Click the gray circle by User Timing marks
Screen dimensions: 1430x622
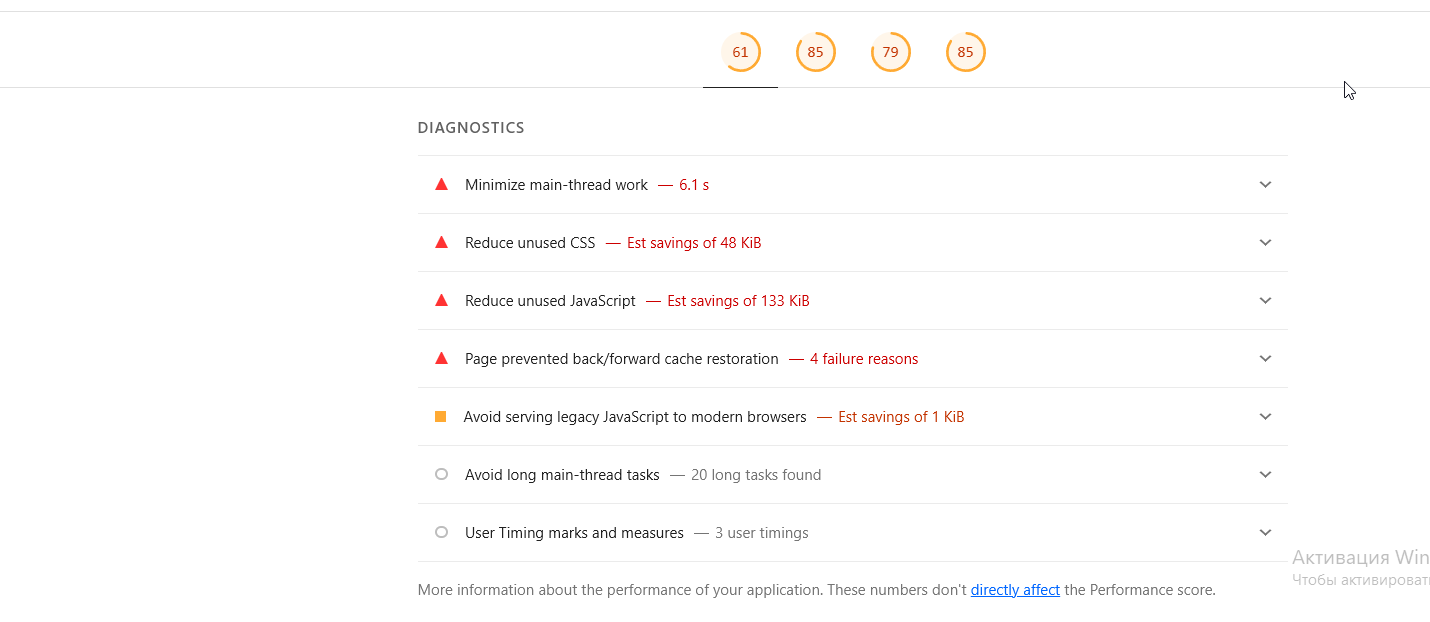(441, 533)
